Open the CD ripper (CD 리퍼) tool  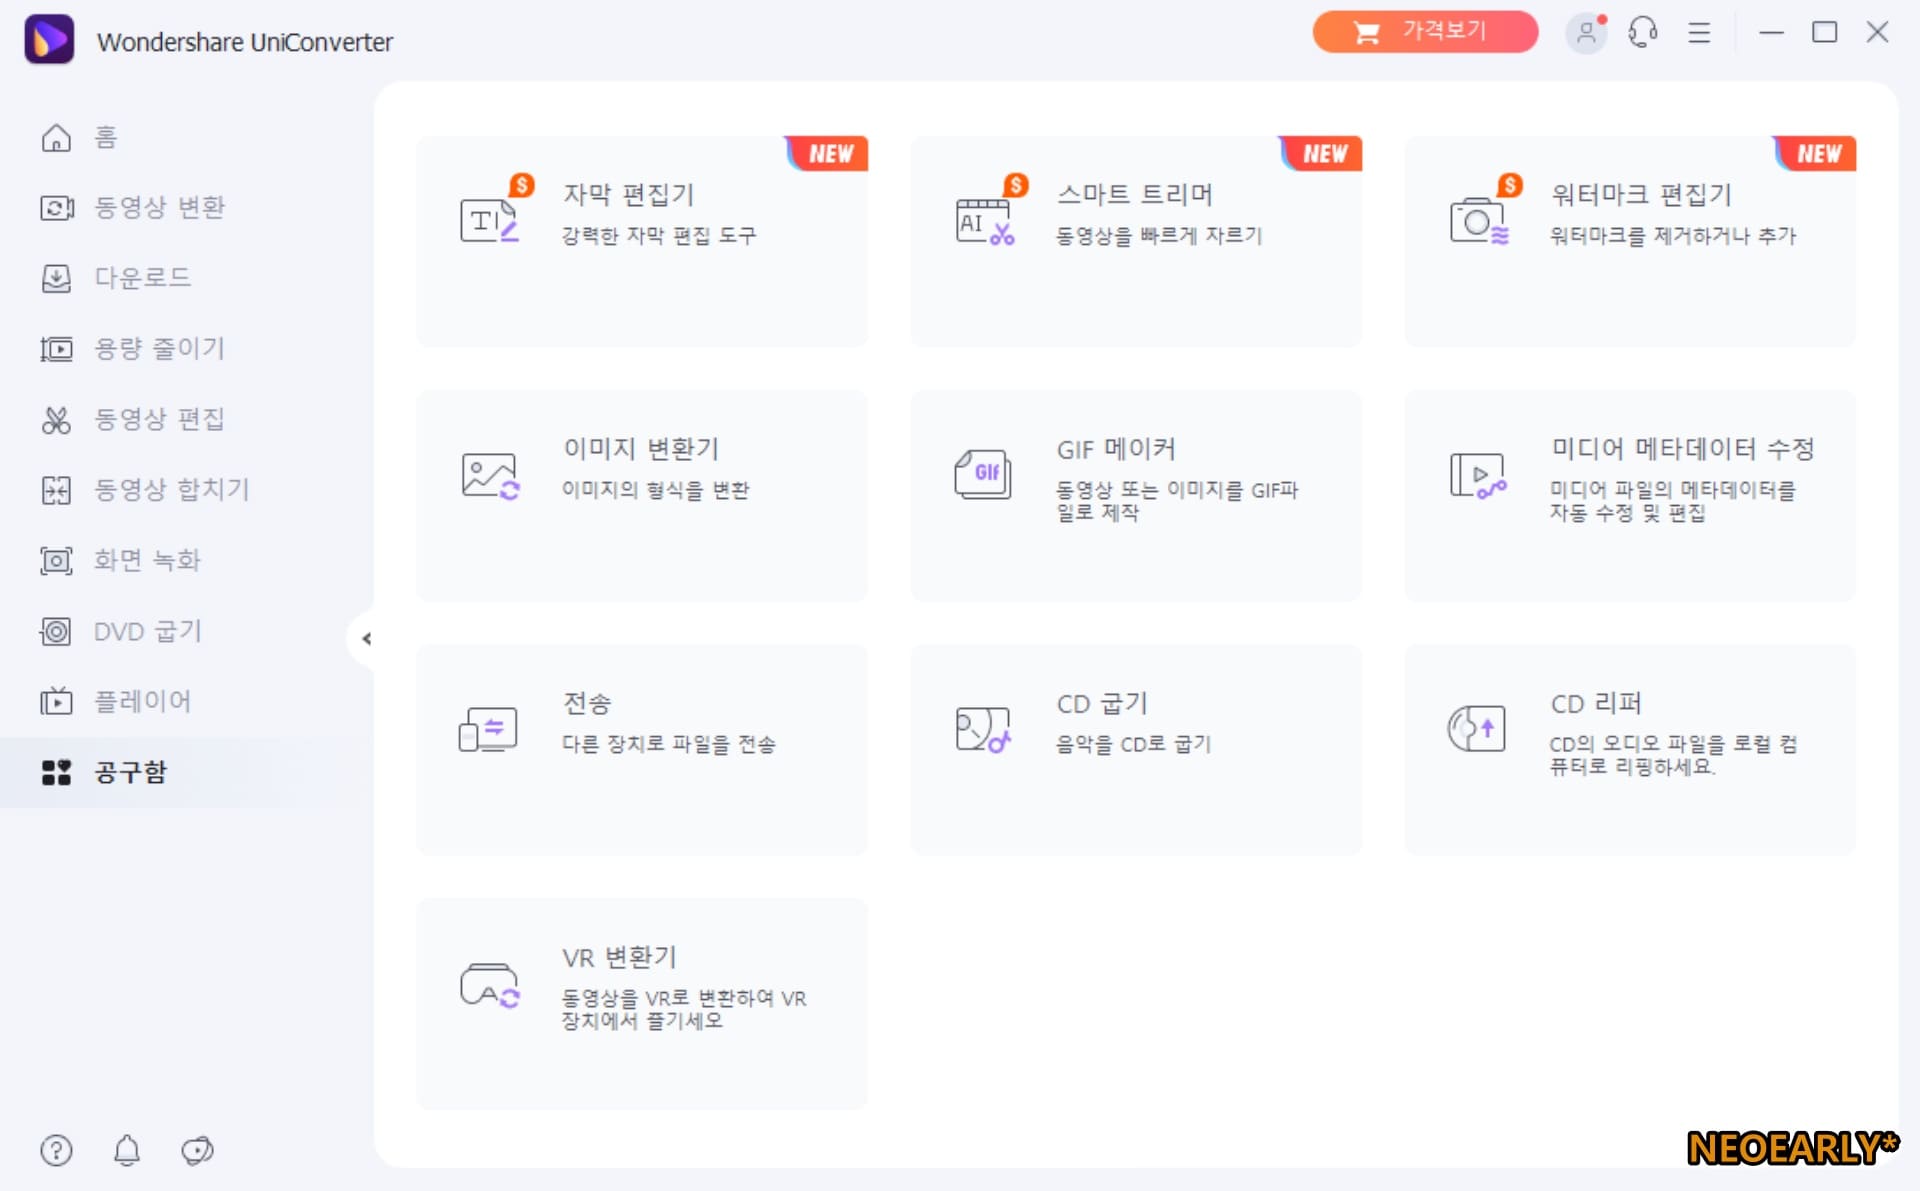(1629, 750)
